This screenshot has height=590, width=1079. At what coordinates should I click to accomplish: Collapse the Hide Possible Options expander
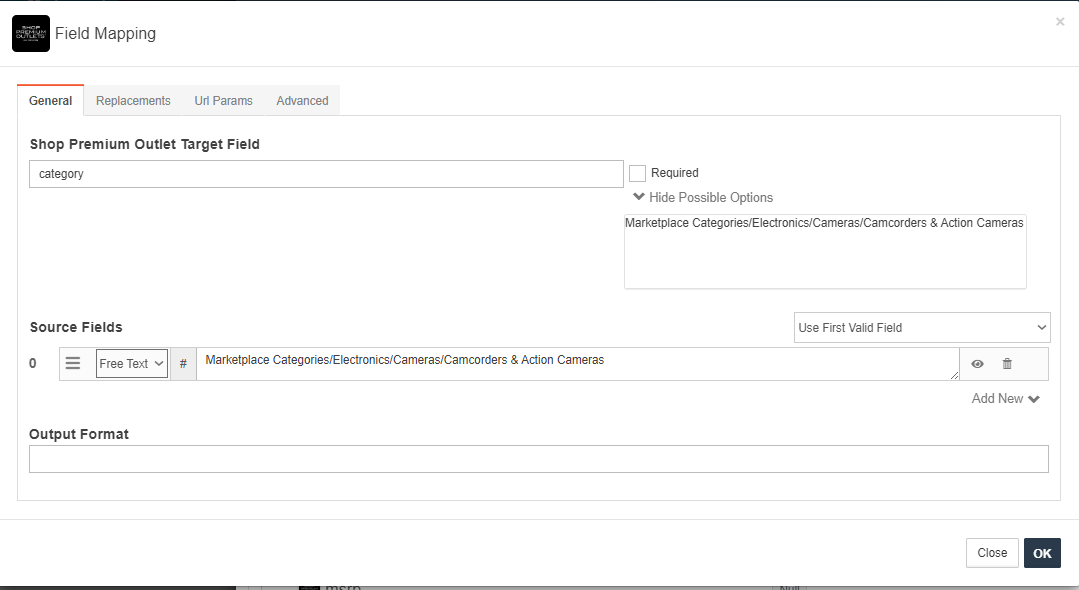pos(703,198)
